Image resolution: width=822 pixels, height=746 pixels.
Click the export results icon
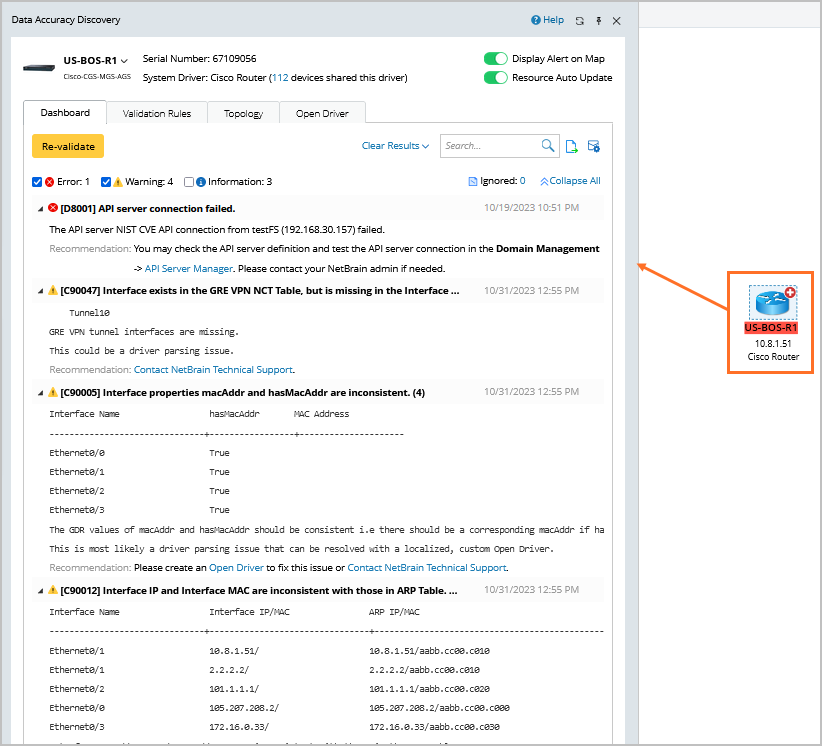(x=571, y=146)
